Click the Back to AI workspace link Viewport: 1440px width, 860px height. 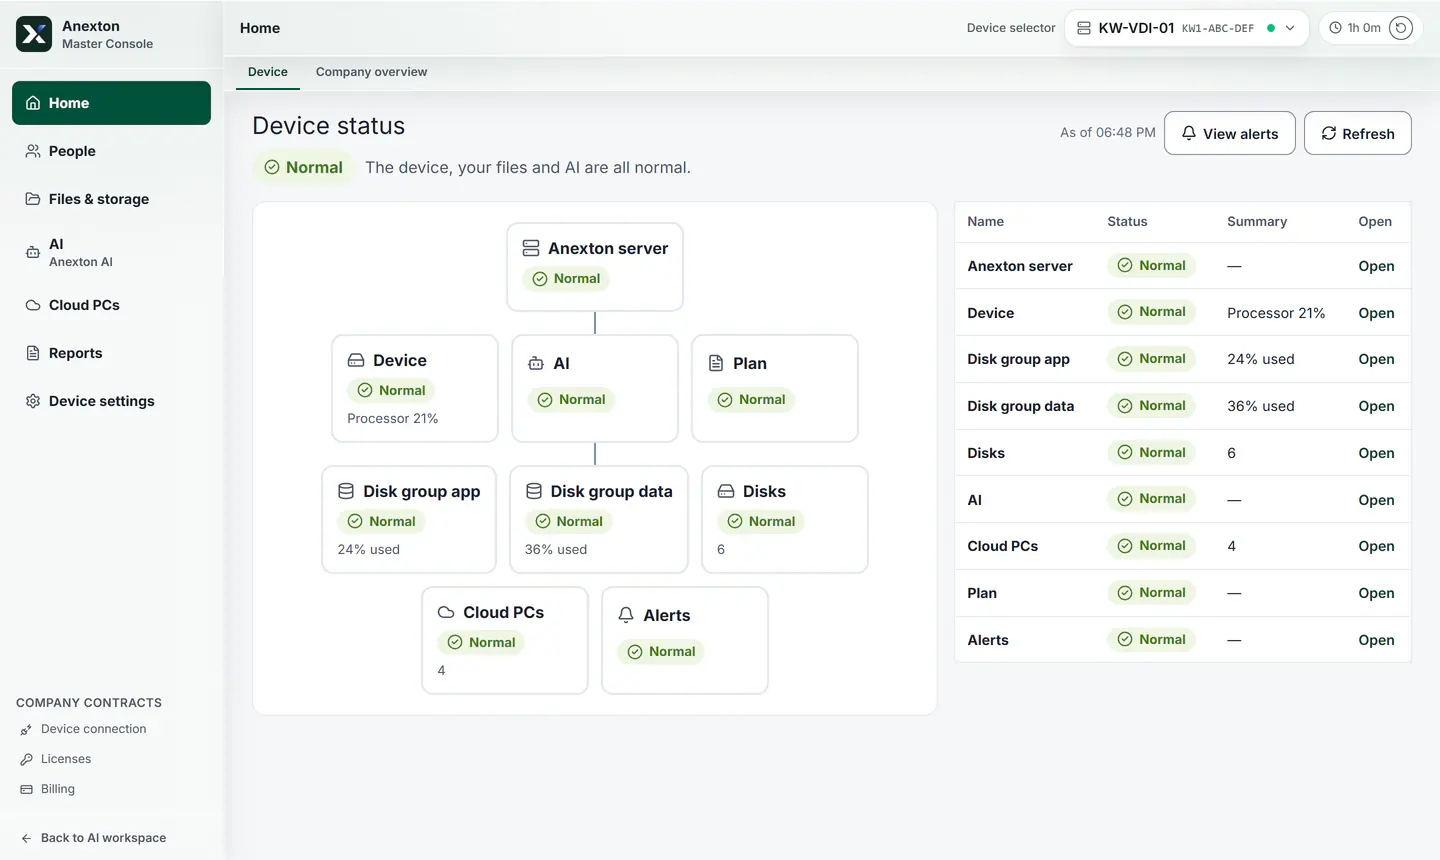coord(93,838)
